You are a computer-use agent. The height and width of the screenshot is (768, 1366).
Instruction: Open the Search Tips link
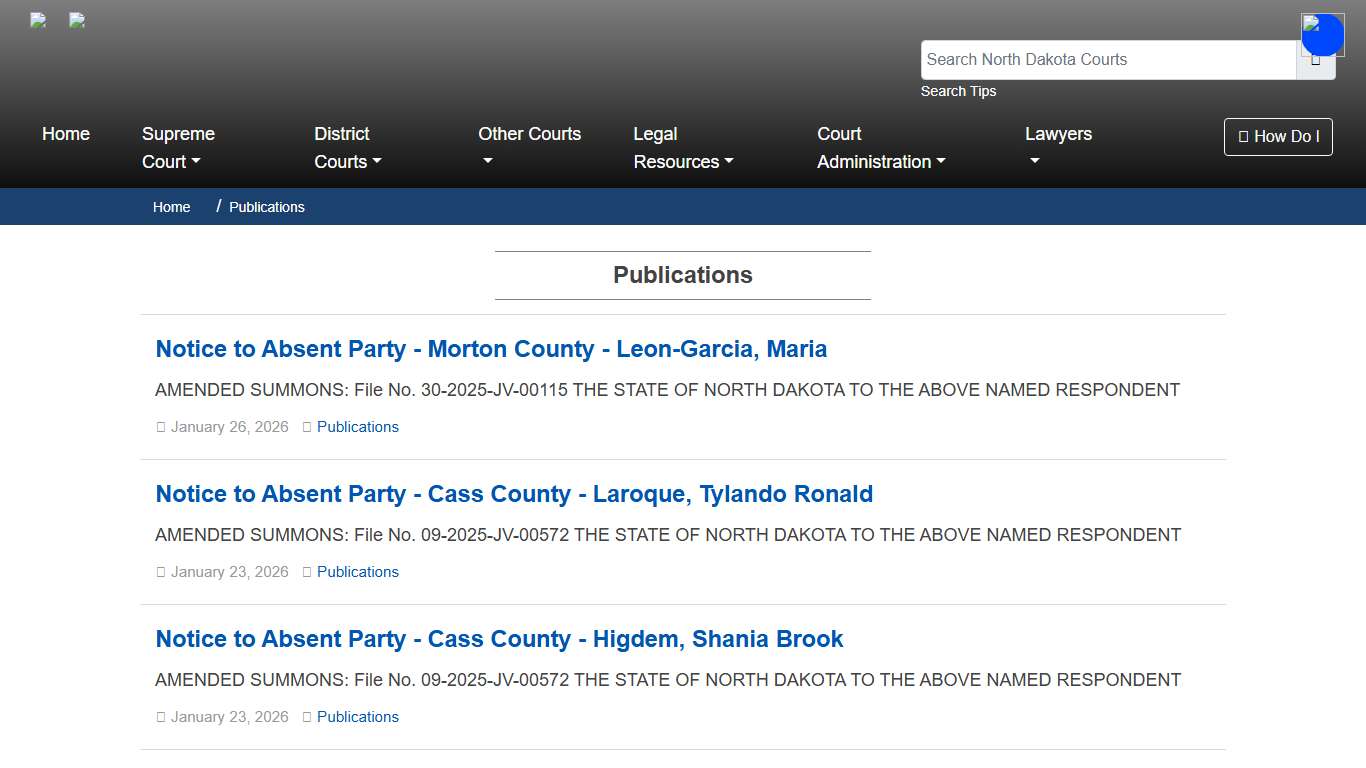click(958, 91)
